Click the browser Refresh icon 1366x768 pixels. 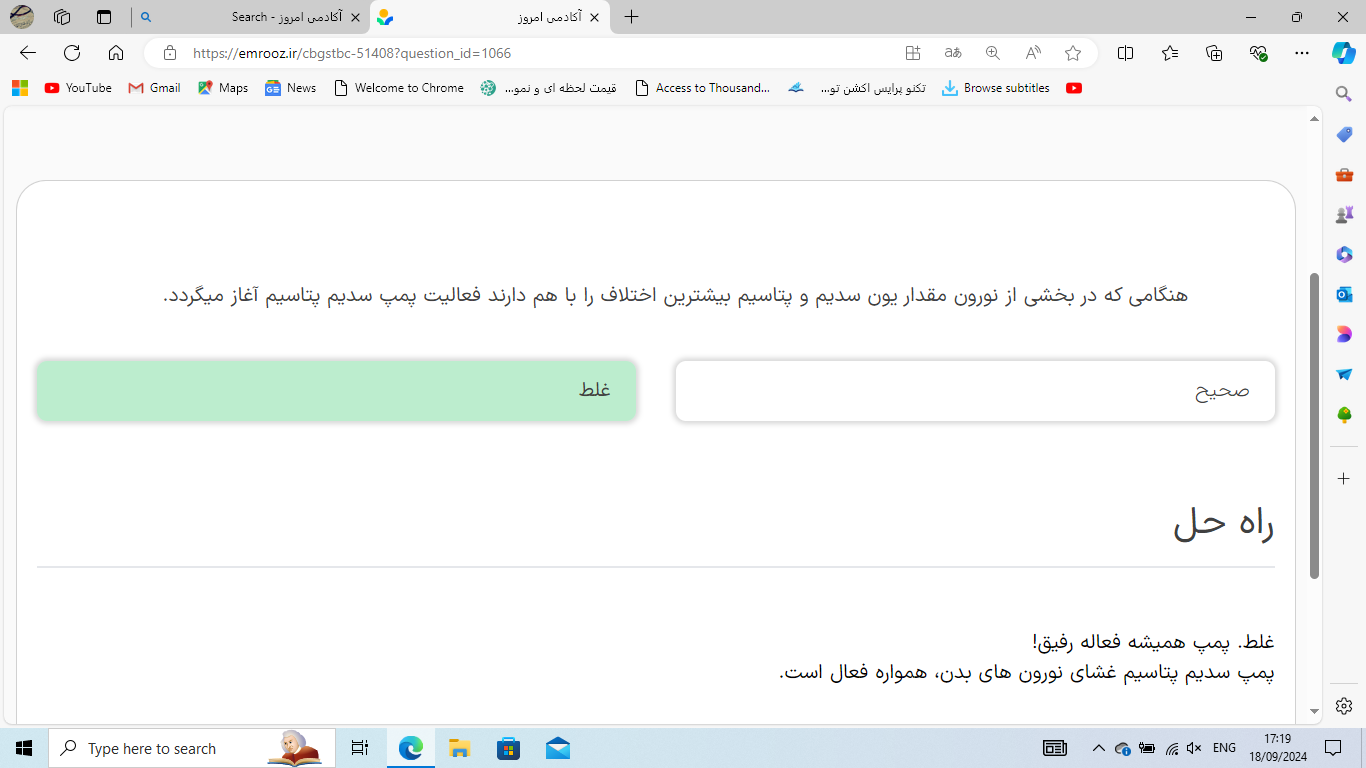(72, 53)
